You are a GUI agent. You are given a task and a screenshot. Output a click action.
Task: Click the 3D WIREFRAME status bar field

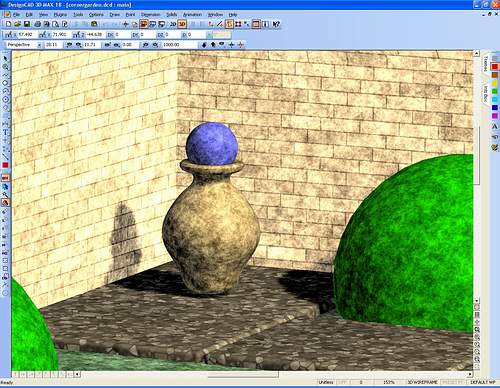pos(422,382)
